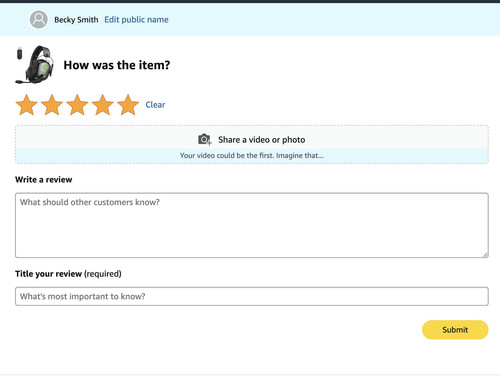Click the headset product thumbnail
Screen dimensions: 500x380
35,65
